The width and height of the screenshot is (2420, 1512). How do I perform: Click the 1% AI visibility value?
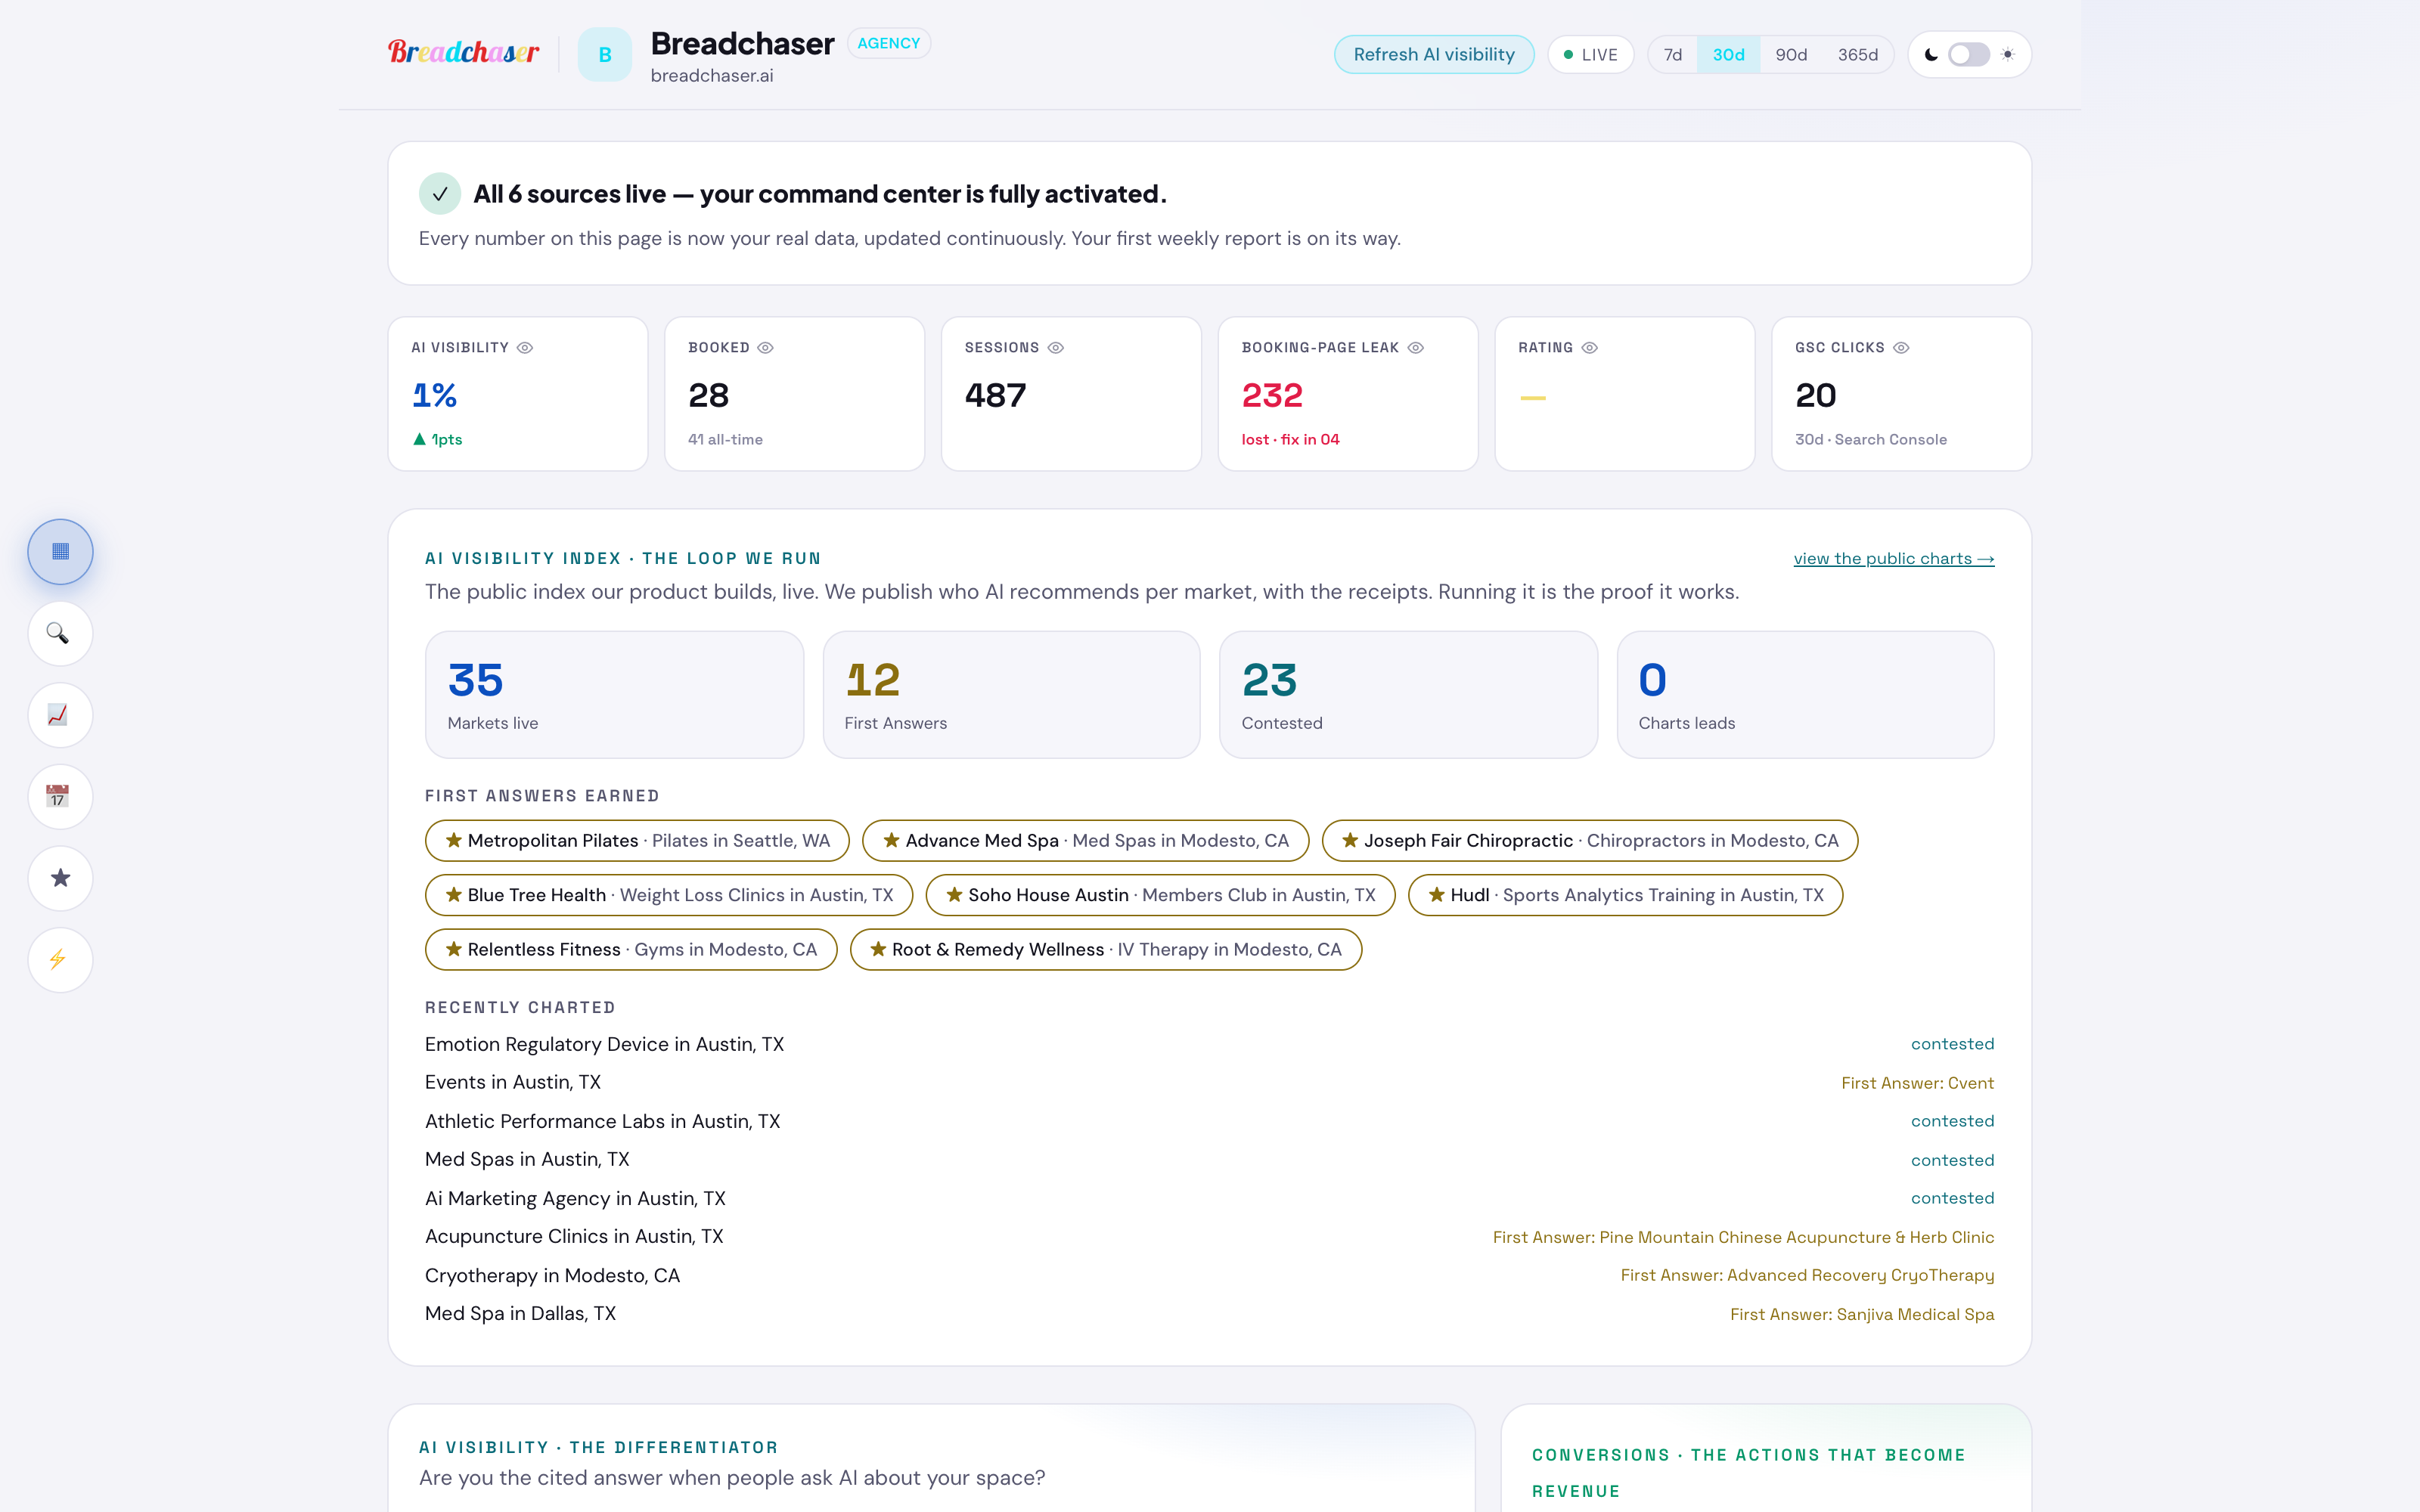pos(434,396)
